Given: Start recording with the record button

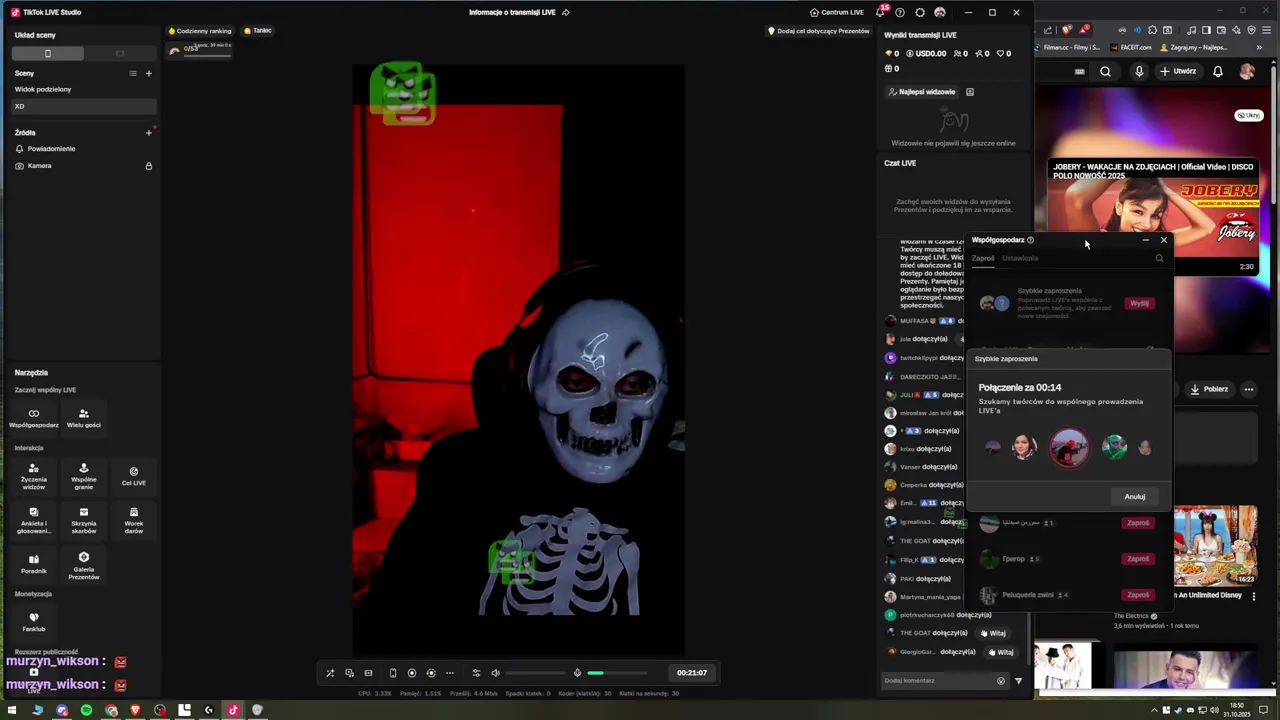Looking at the screenshot, I should (412, 673).
